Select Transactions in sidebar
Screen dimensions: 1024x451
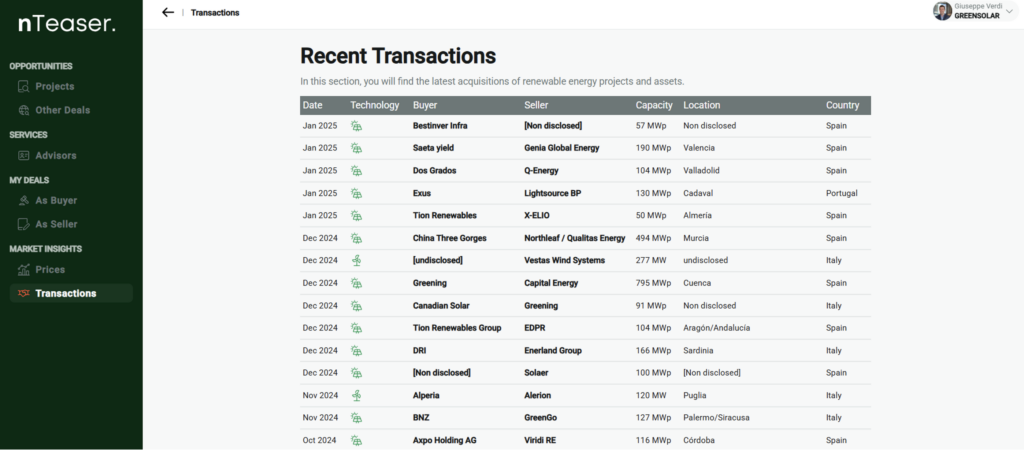71,294
